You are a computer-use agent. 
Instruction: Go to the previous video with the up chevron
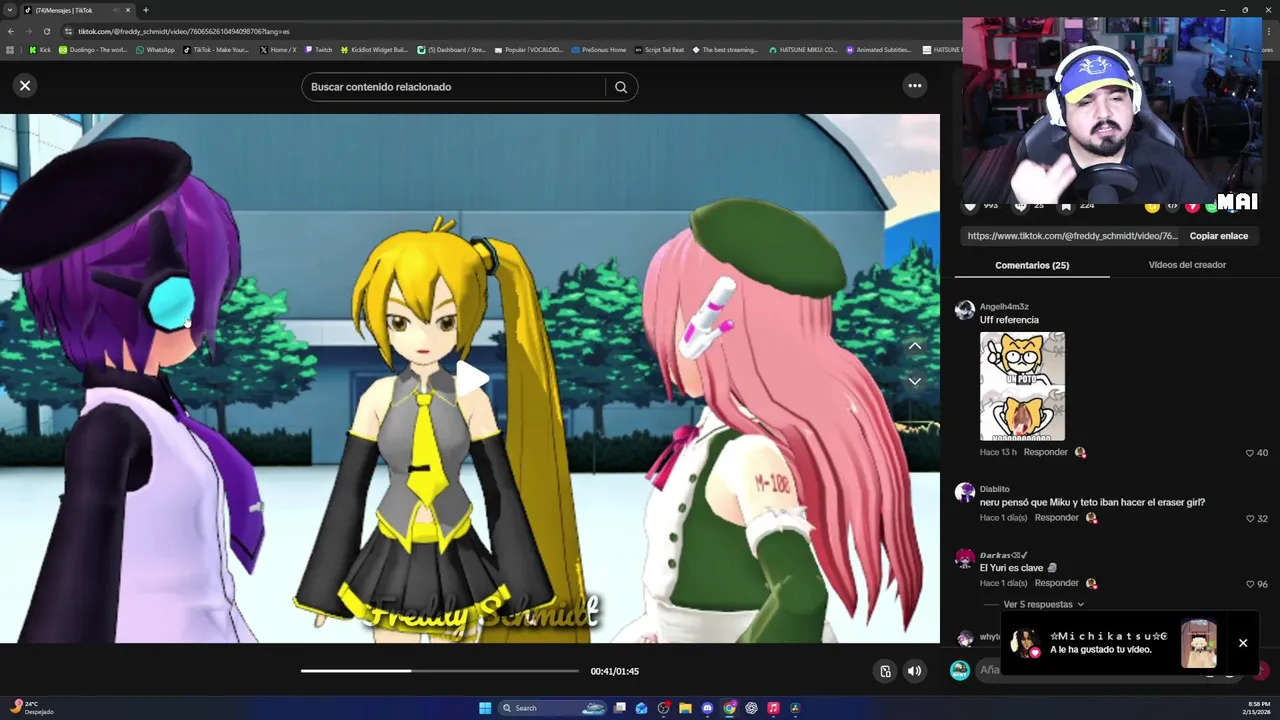915,346
